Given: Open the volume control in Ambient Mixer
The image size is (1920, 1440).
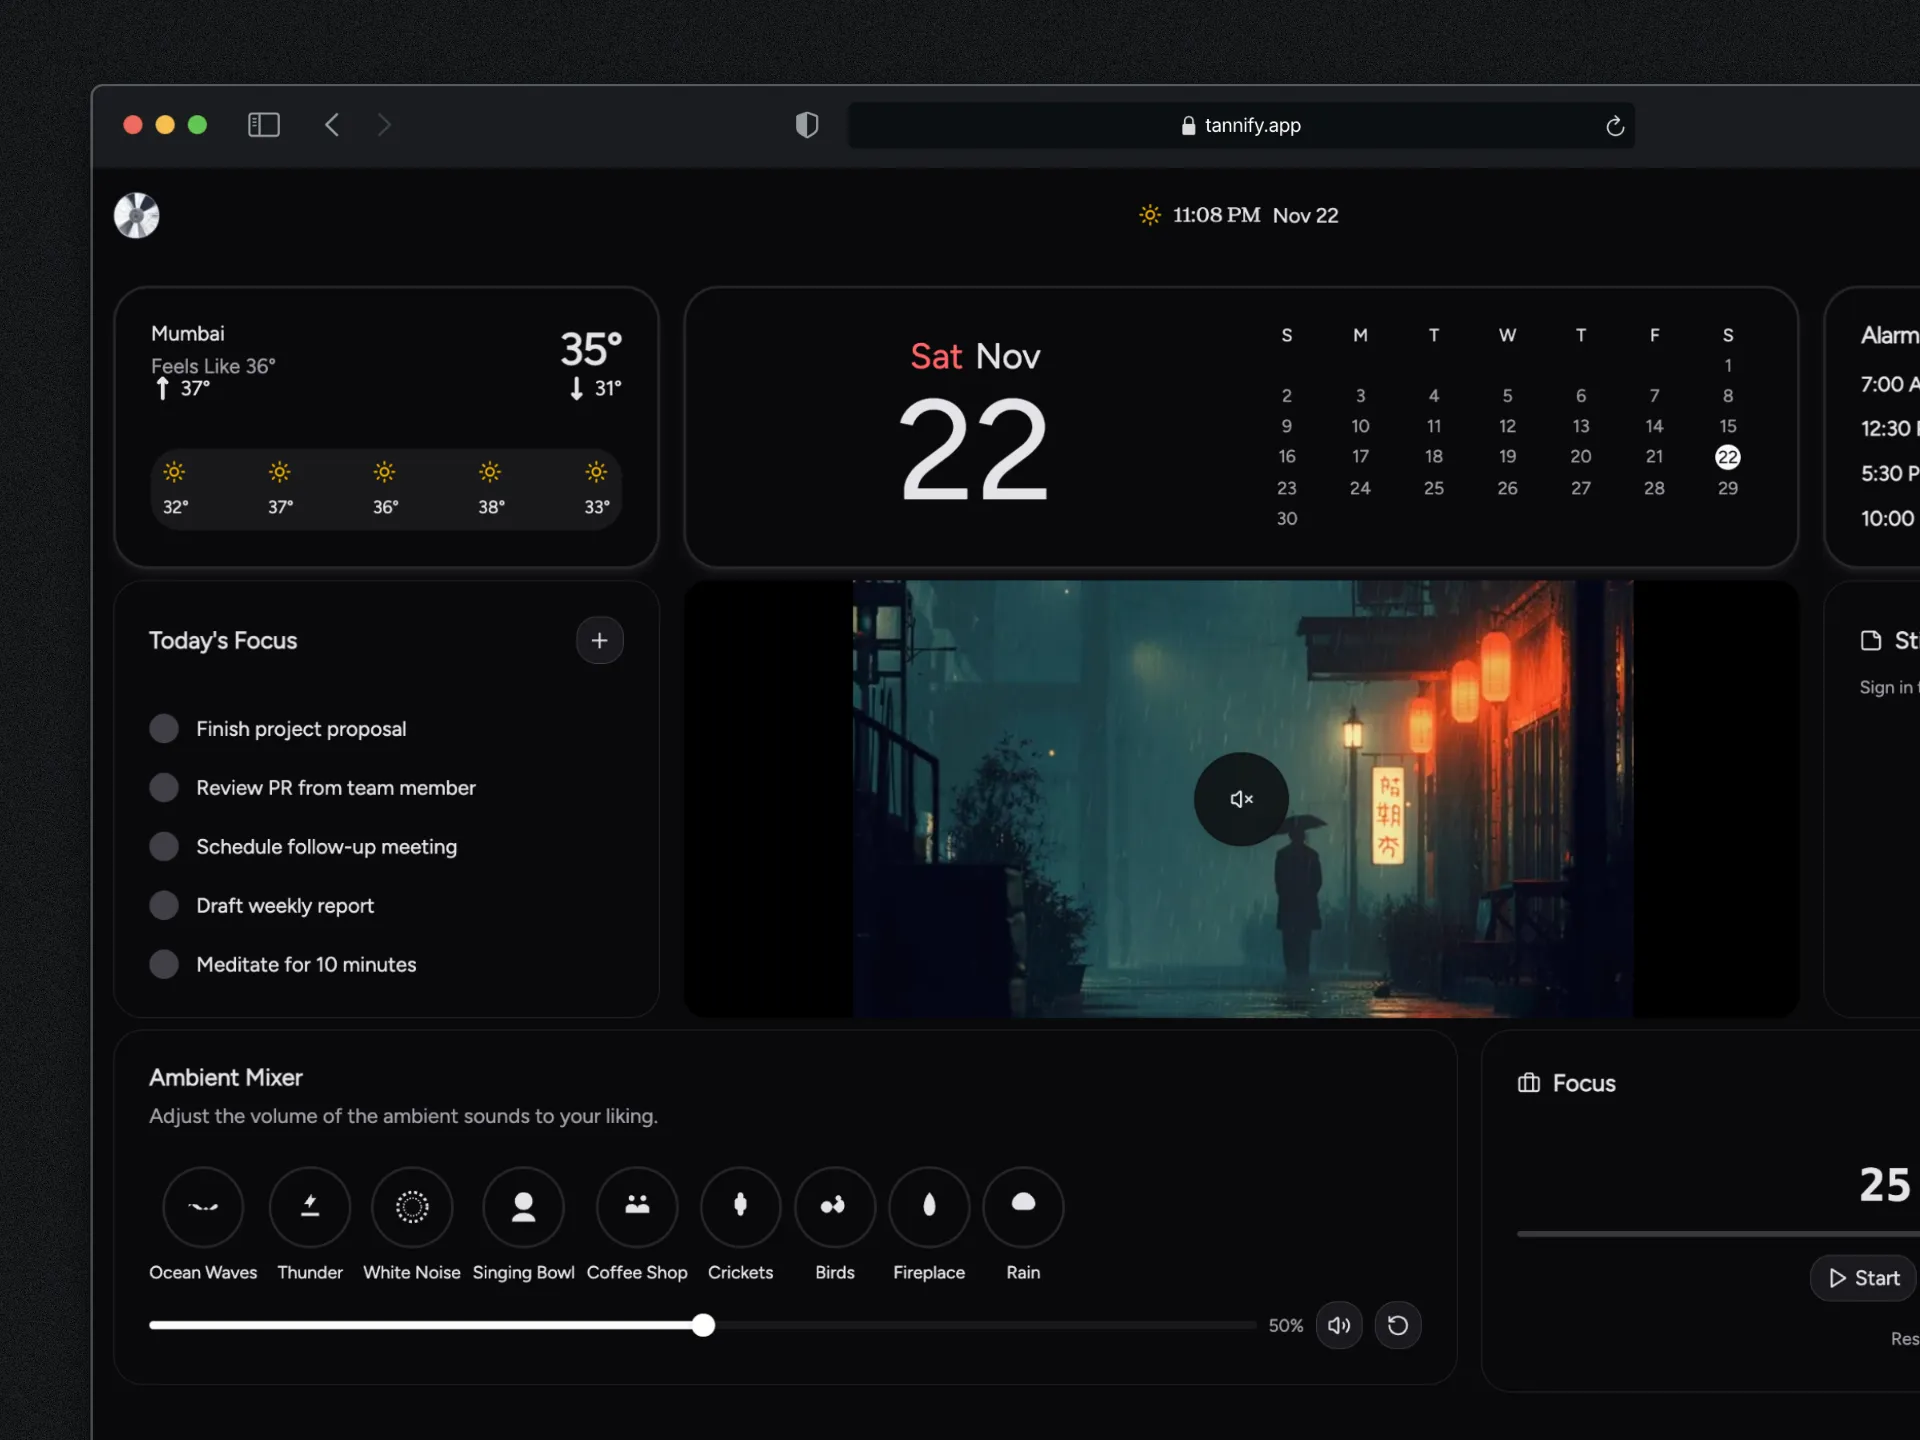Looking at the screenshot, I should pos(1340,1325).
